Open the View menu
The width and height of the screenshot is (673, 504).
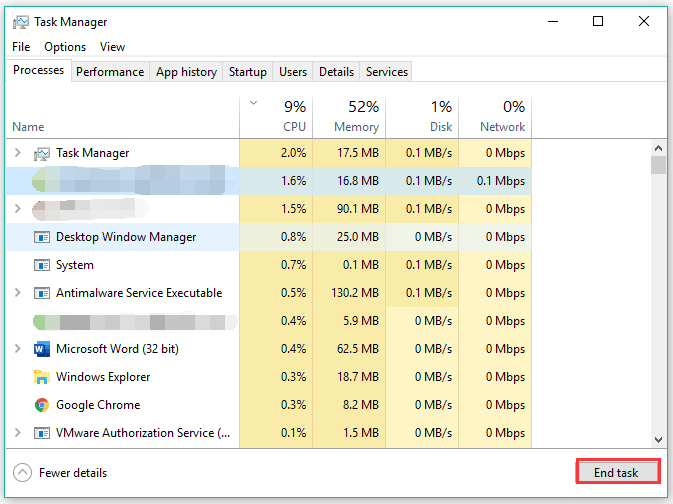click(112, 47)
